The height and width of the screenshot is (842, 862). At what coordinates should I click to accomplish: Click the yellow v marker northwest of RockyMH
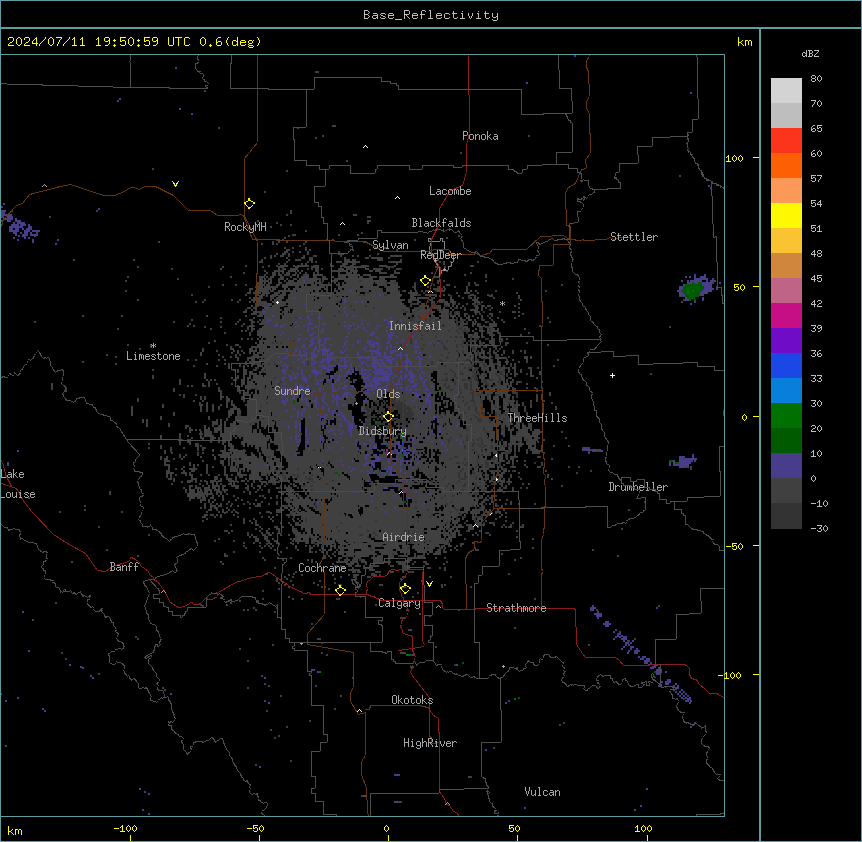pyautogui.click(x=175, y=184)
